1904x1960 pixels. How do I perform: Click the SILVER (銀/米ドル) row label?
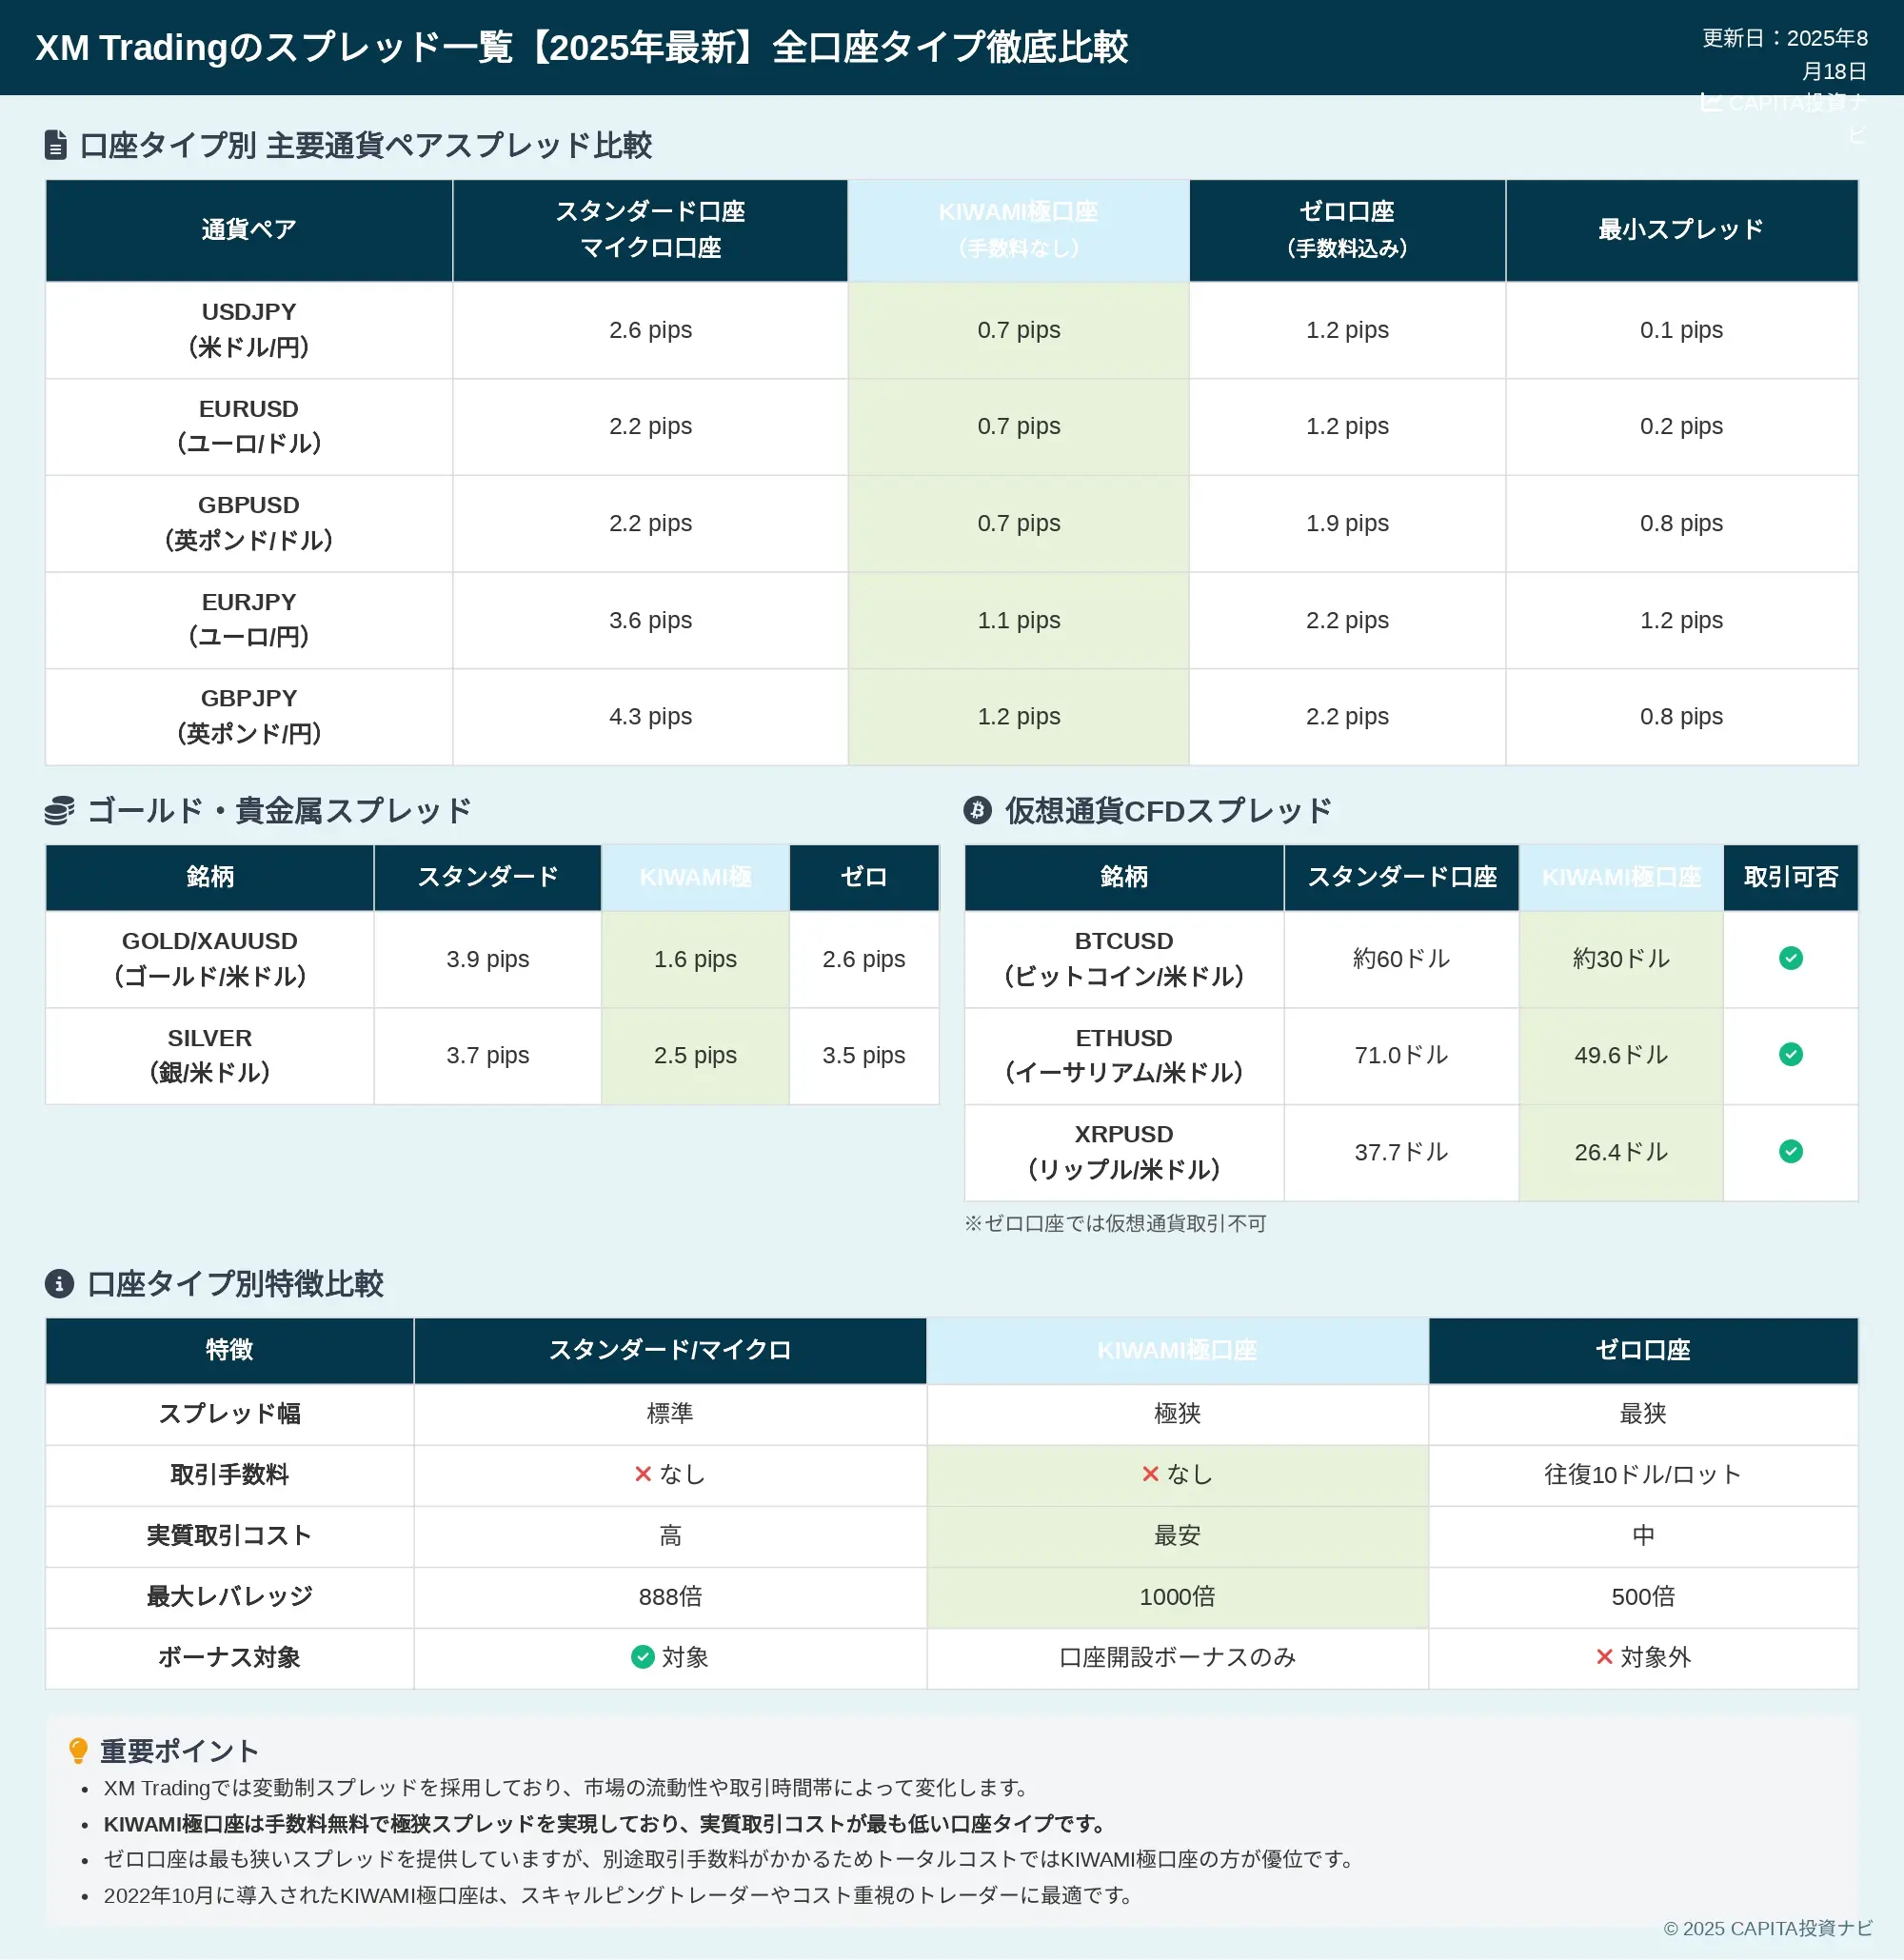(210, 1055)
